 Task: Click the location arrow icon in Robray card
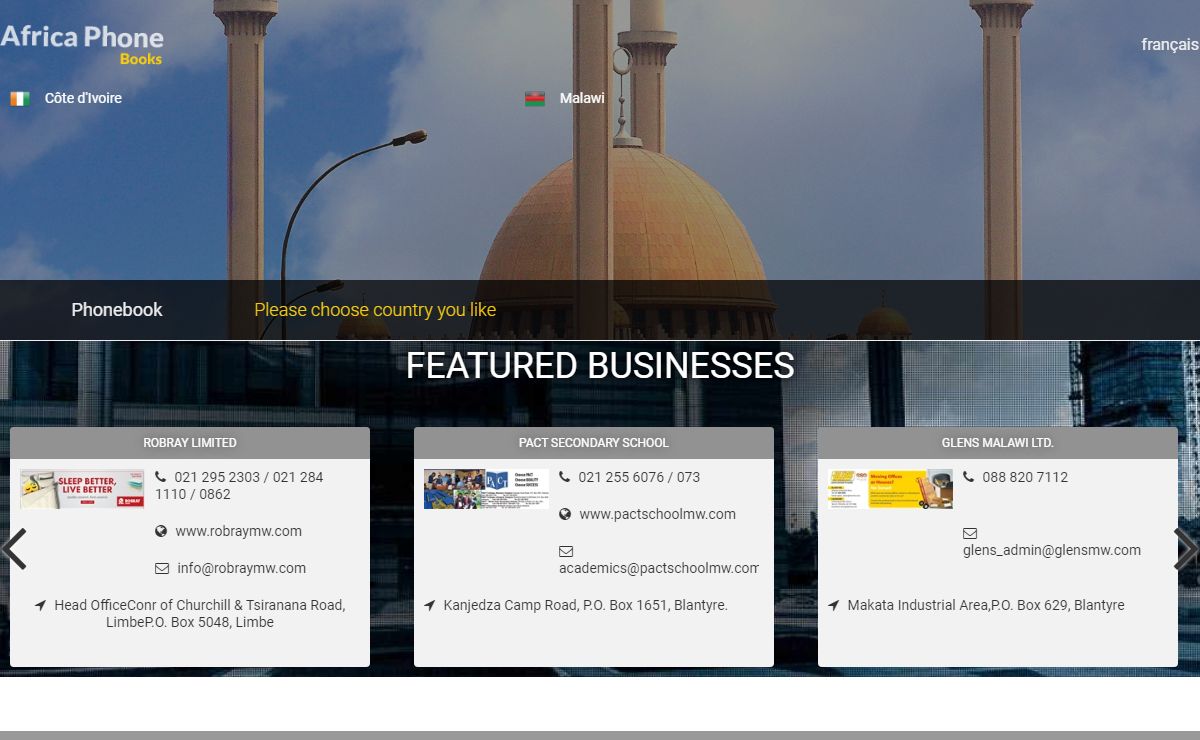pyautogui.click(x=40, y=605)
